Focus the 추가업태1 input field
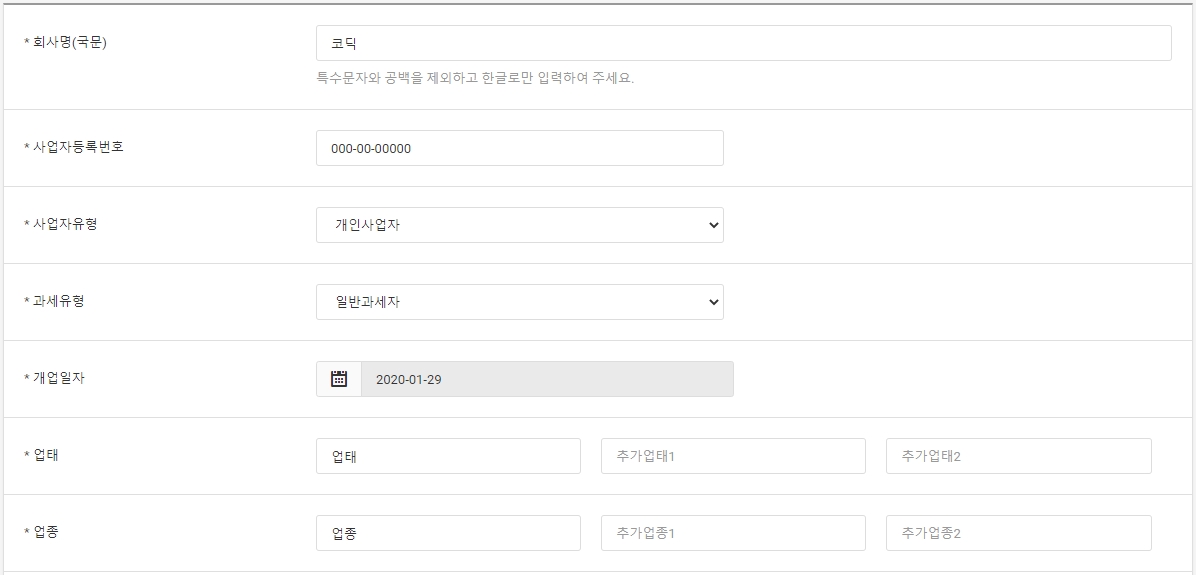The height and width of the screenshot is (575, 1196). tap(733, 456)
